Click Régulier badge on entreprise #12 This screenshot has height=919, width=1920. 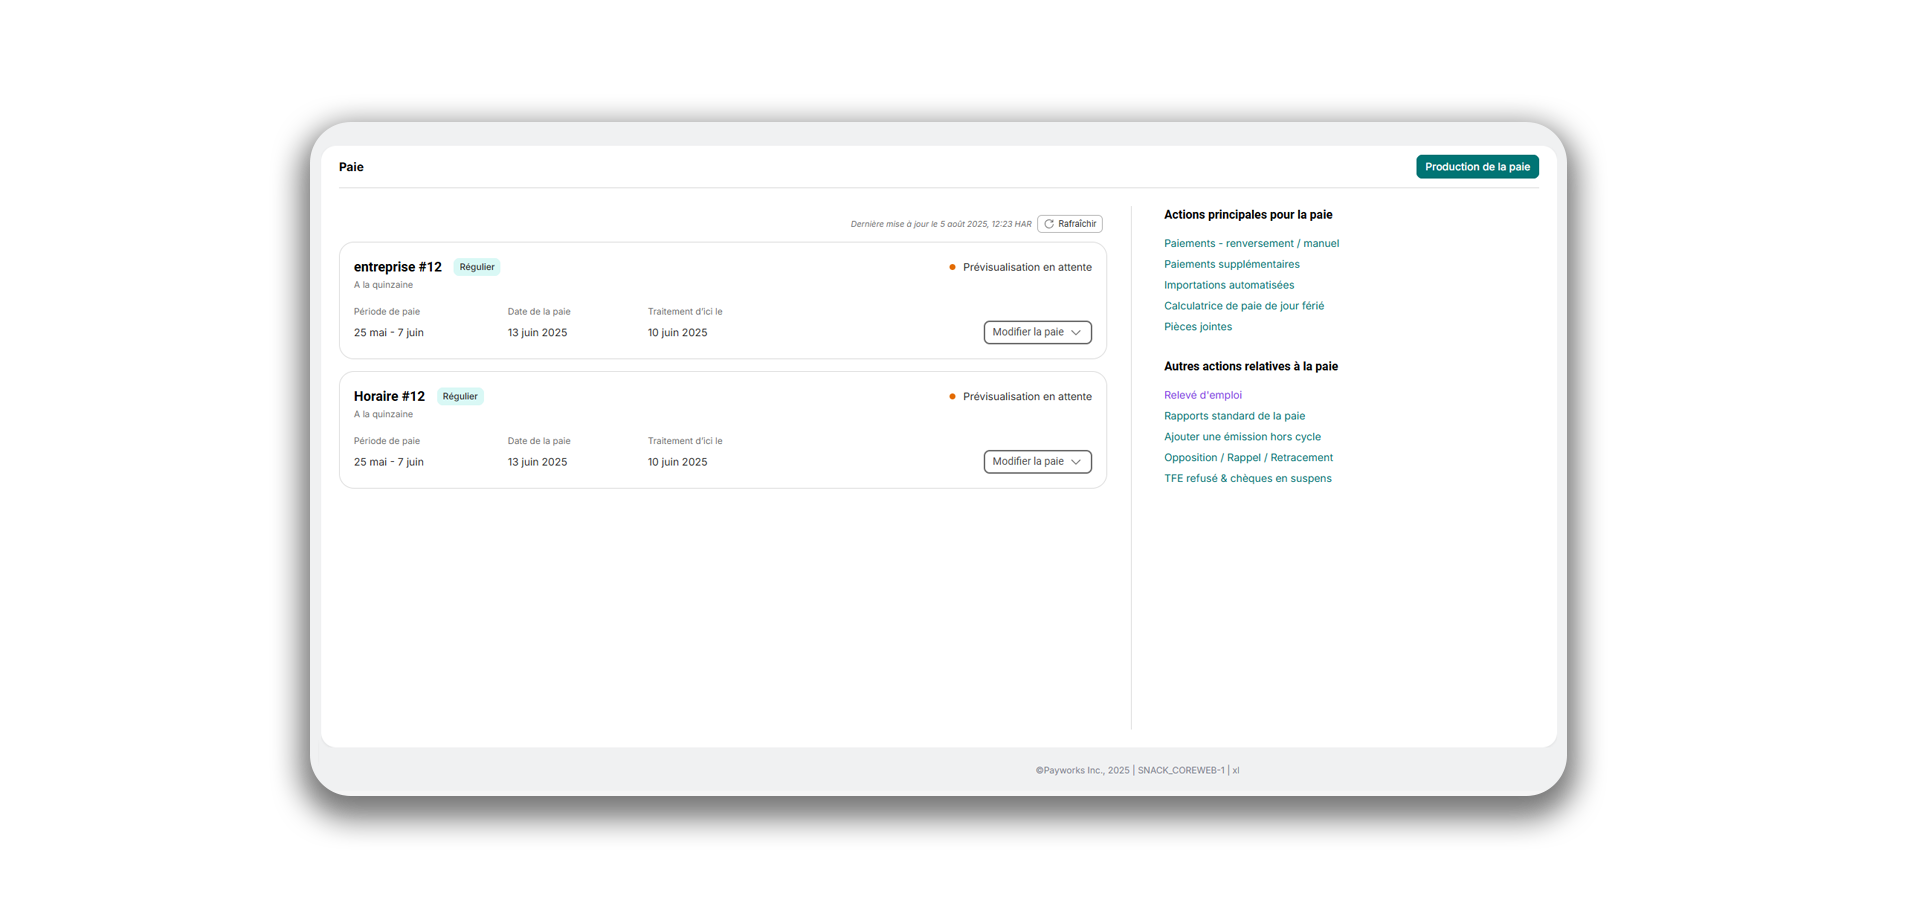(x=477, y=267)
